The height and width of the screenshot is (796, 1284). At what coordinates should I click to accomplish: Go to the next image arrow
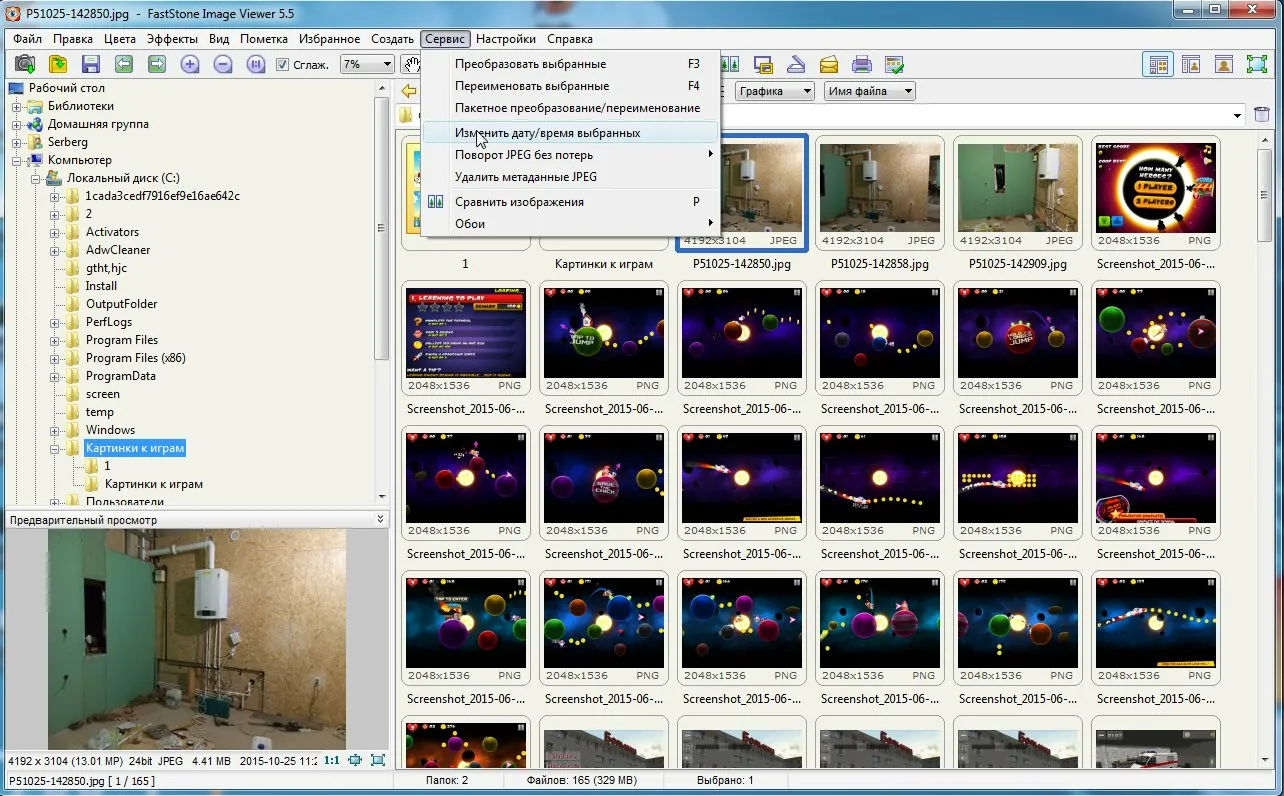pyautogui.click(x=157, y=65)
